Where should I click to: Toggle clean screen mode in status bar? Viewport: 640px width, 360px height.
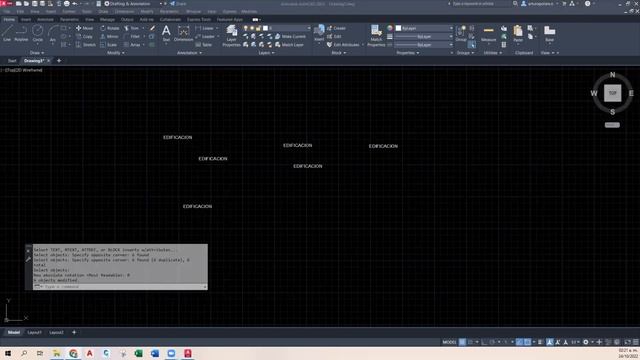point(628,342)
